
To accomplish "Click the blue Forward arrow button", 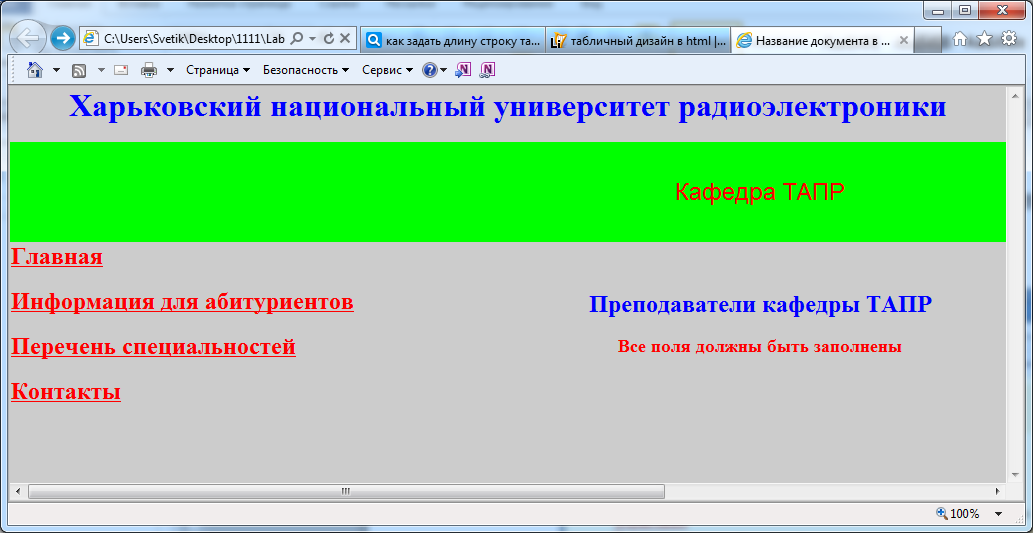I will pyautogui.click(x=62, y=39).
